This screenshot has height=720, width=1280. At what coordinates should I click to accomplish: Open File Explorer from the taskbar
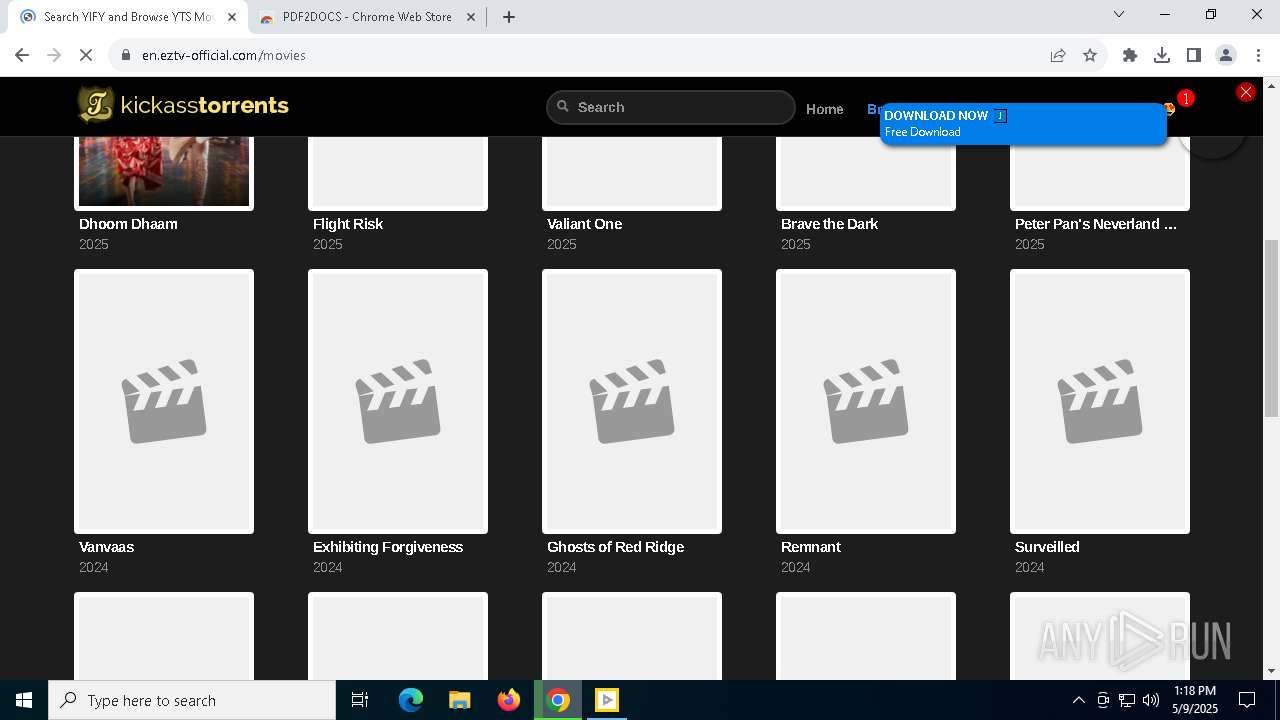pyautogui.click(x=459, y=700)
